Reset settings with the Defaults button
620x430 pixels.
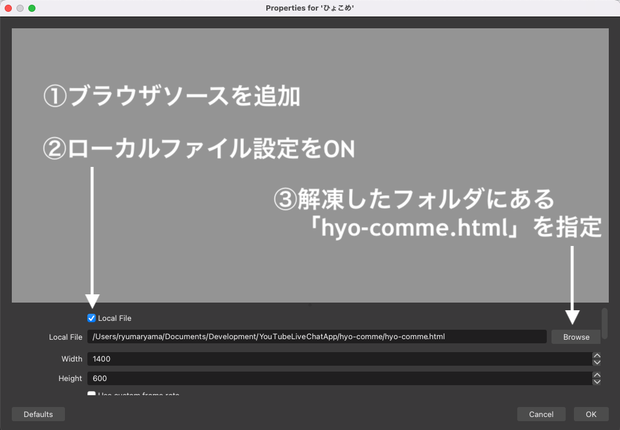click(x=38, y=414)
